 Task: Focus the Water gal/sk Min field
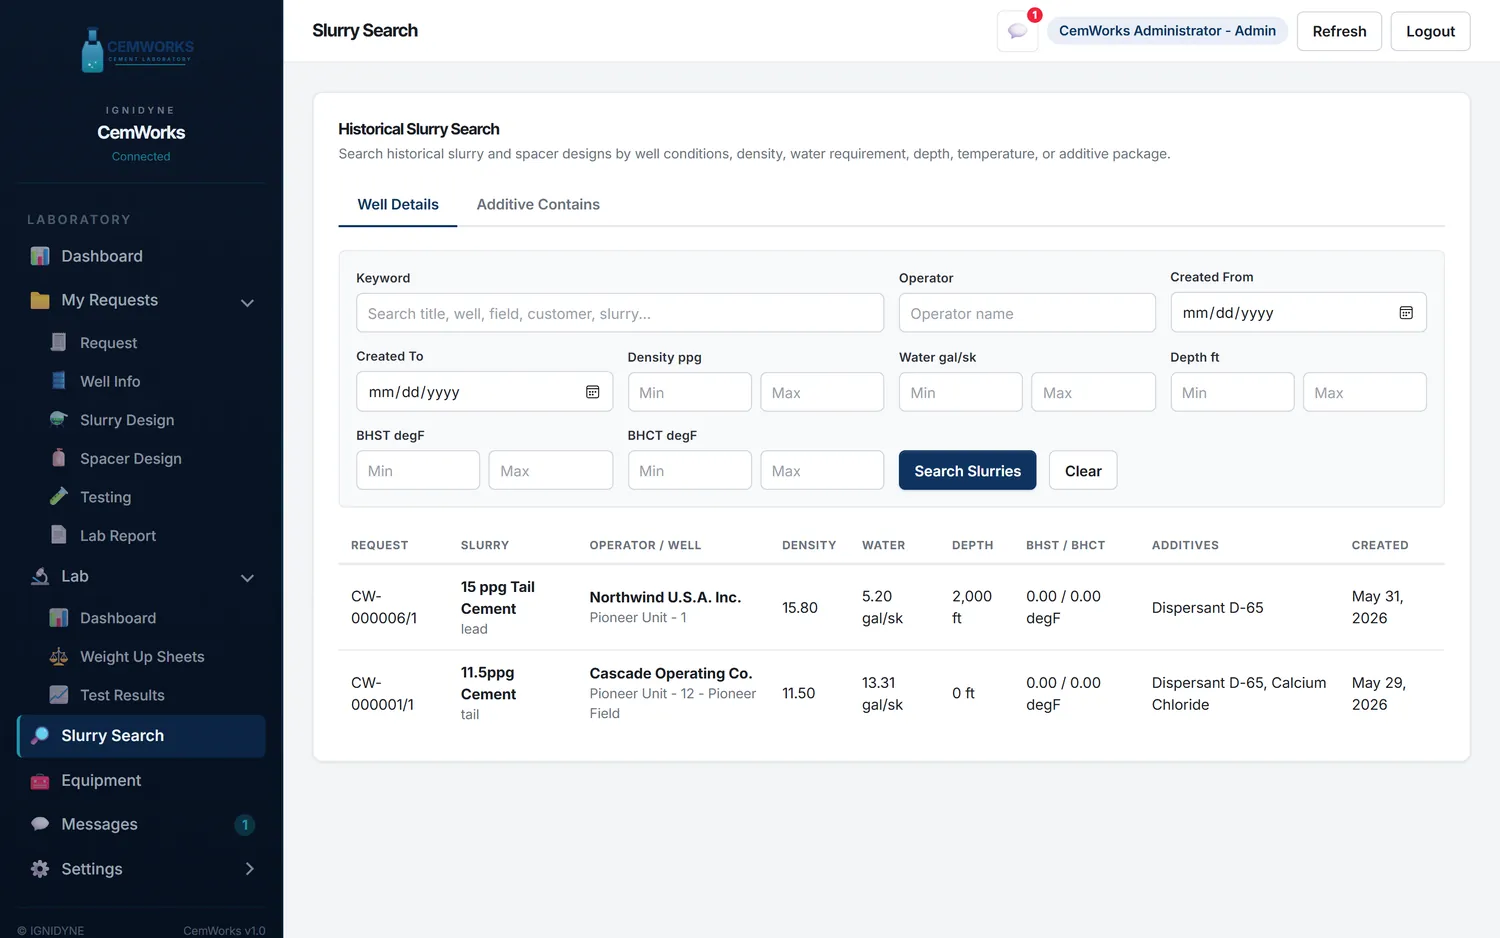[961, 392]
